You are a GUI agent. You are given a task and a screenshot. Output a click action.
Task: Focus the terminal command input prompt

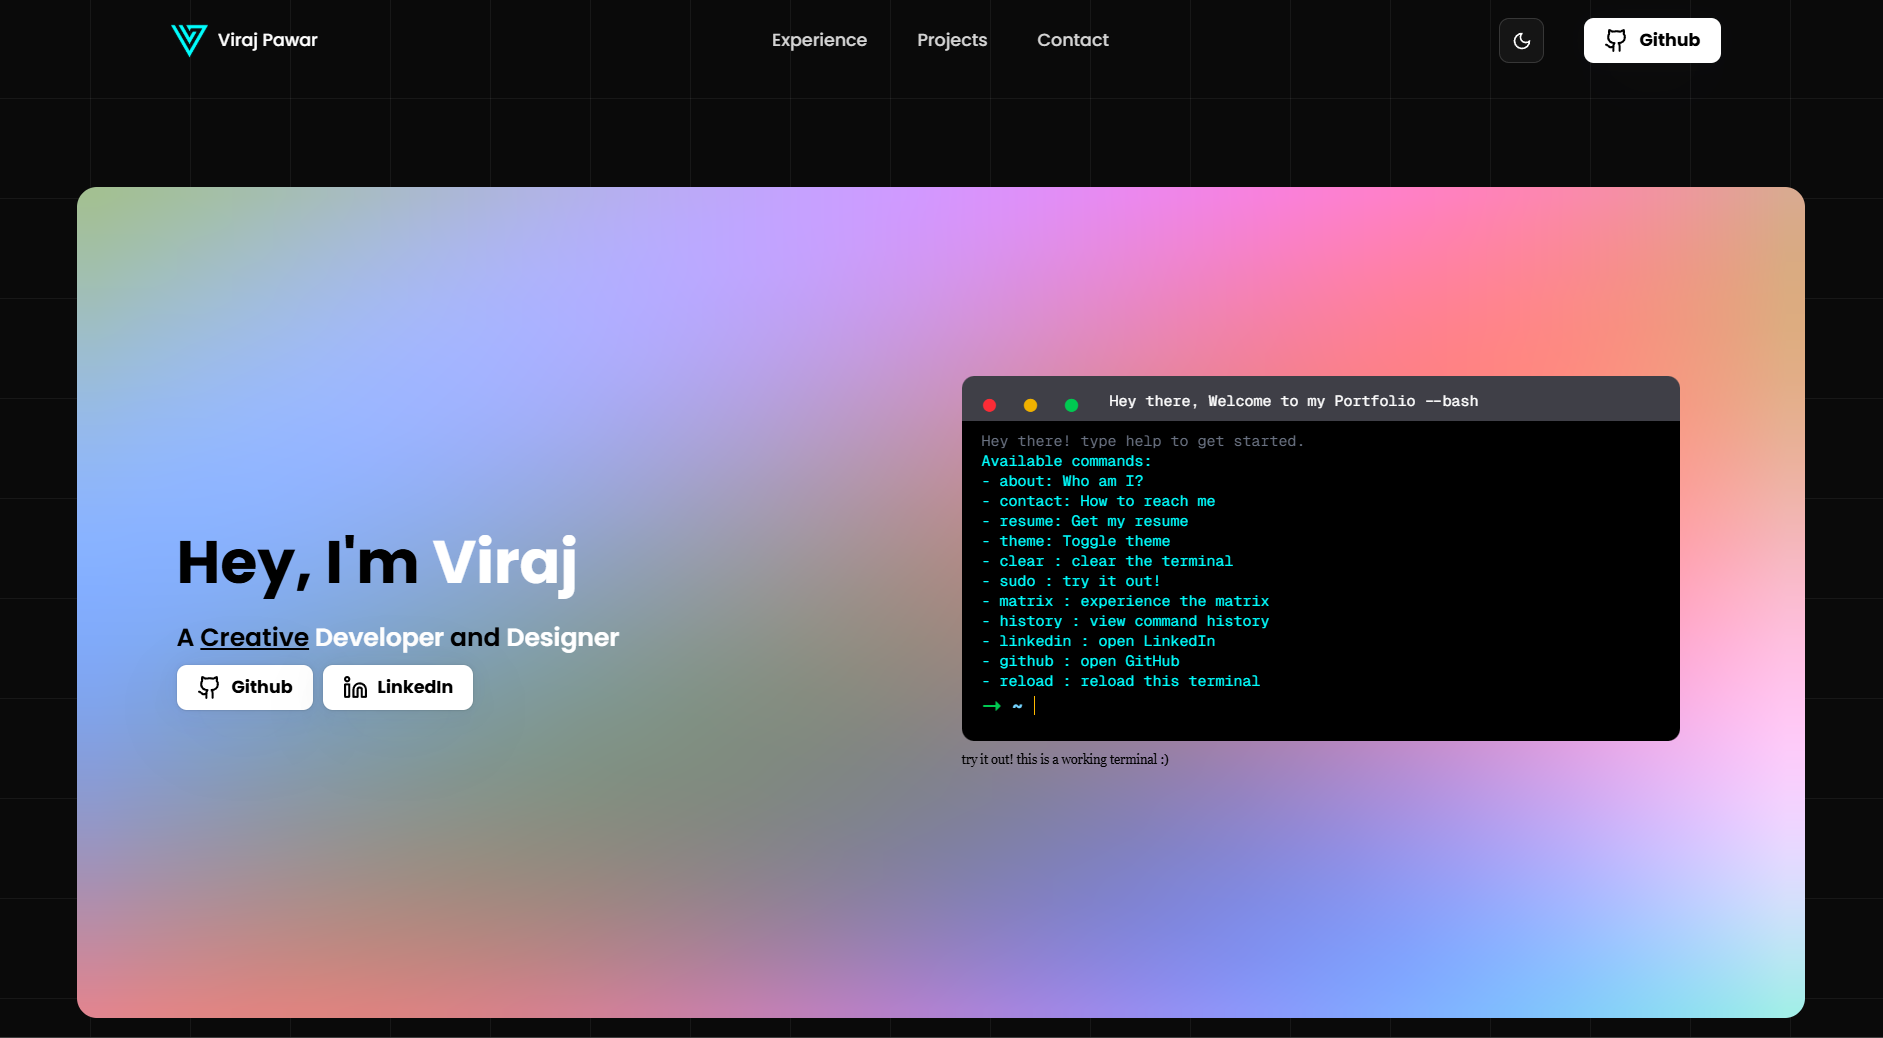click(1200, 706)
